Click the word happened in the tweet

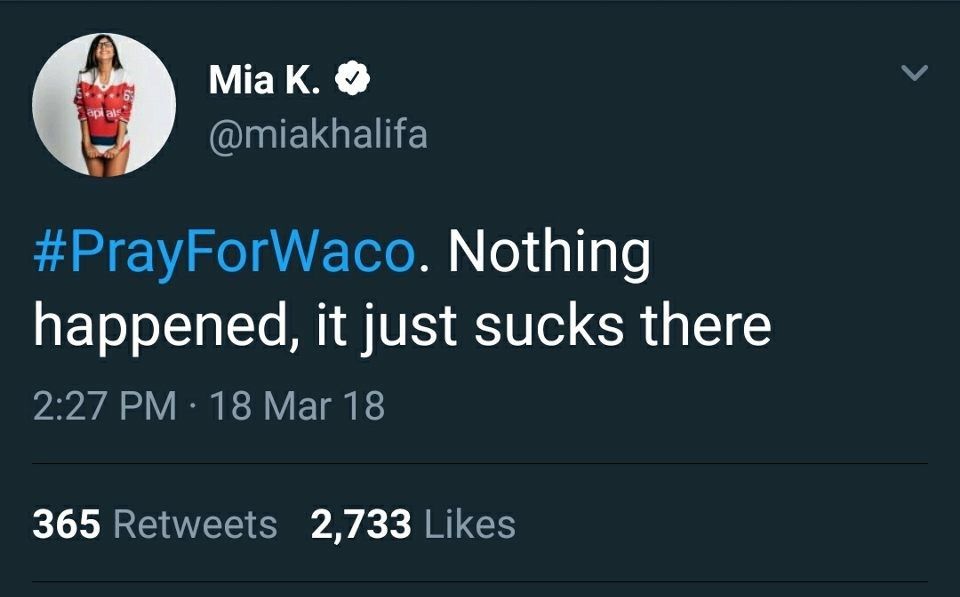pos(158,327)
